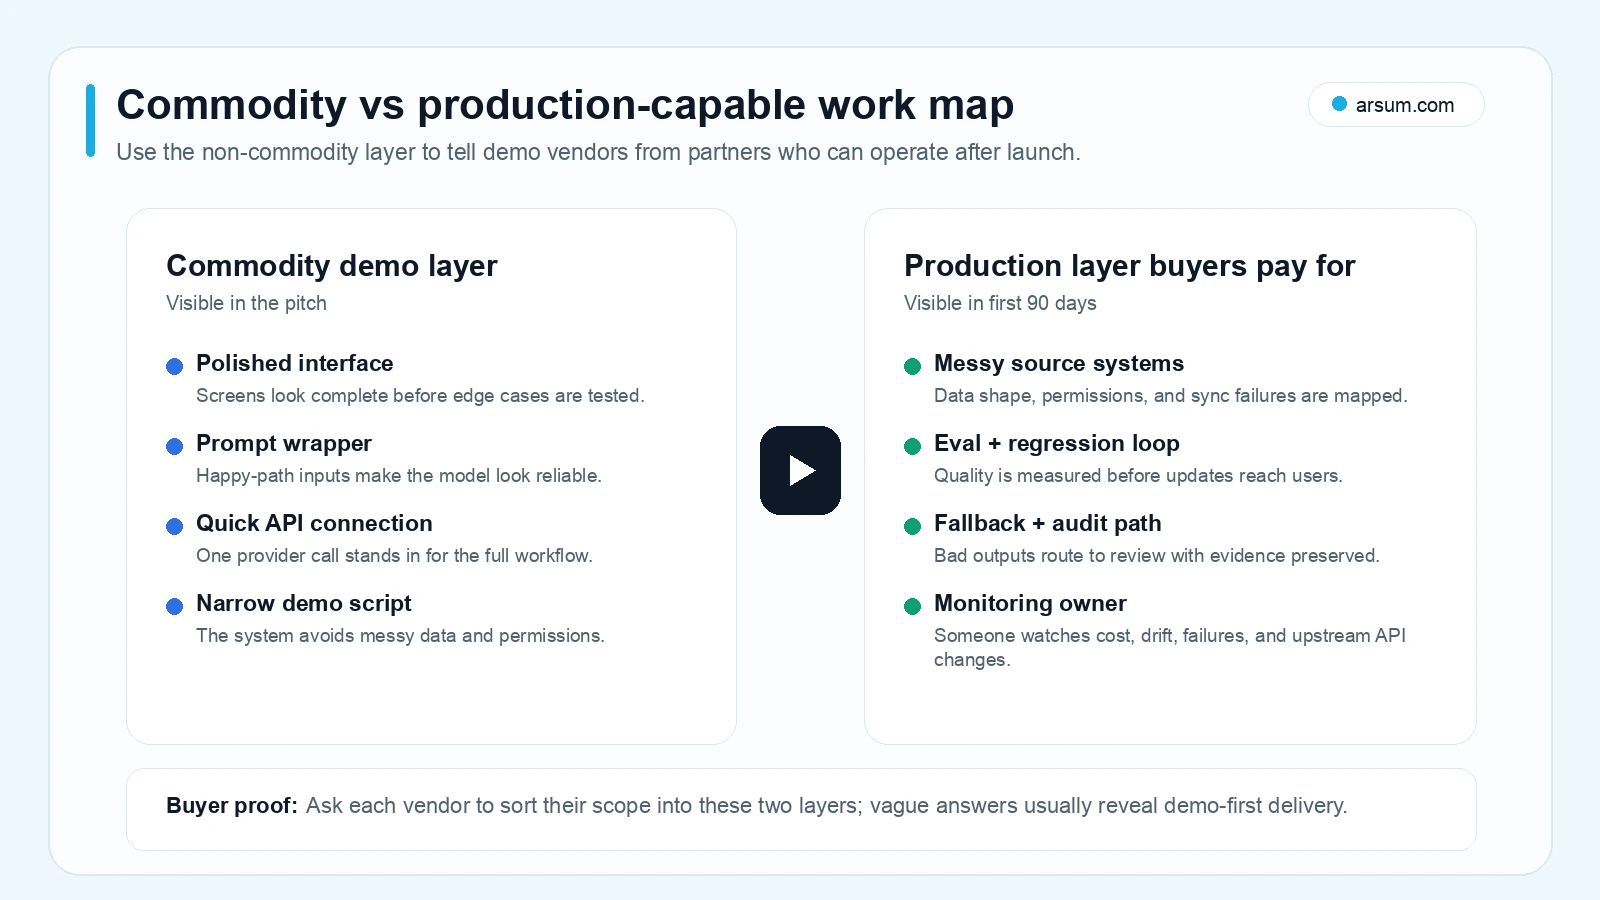
Task: Click the 'Messy source systems' item title
Action: (1059, 363)
